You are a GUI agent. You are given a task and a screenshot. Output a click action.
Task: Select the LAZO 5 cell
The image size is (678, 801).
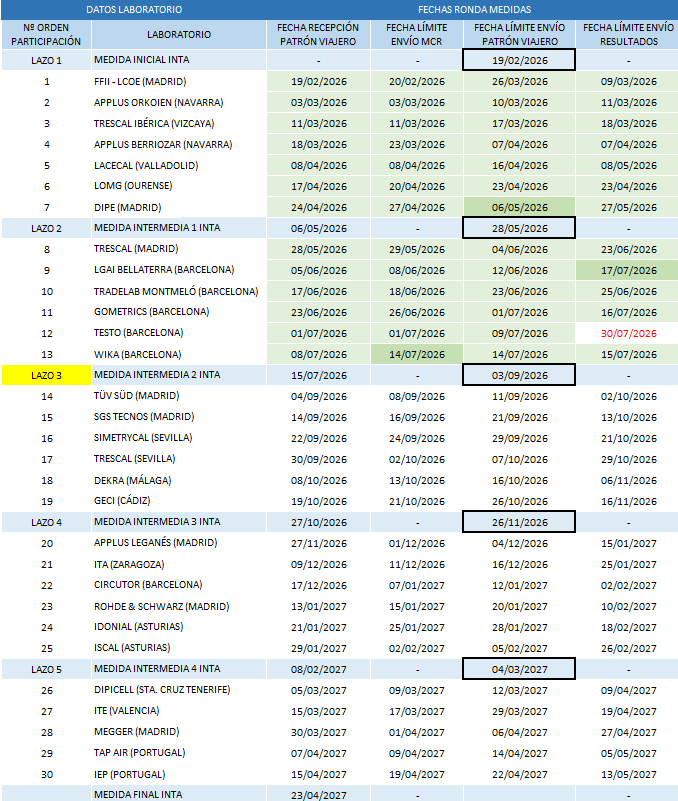pos(46,669)
